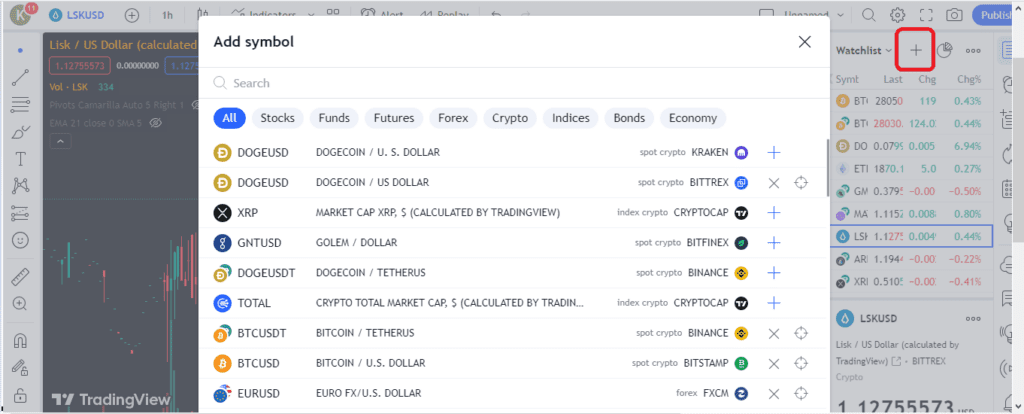Click the watchlist add symbol plus icon
Screen dimensions: 1024x414
[x=915, y=50]
